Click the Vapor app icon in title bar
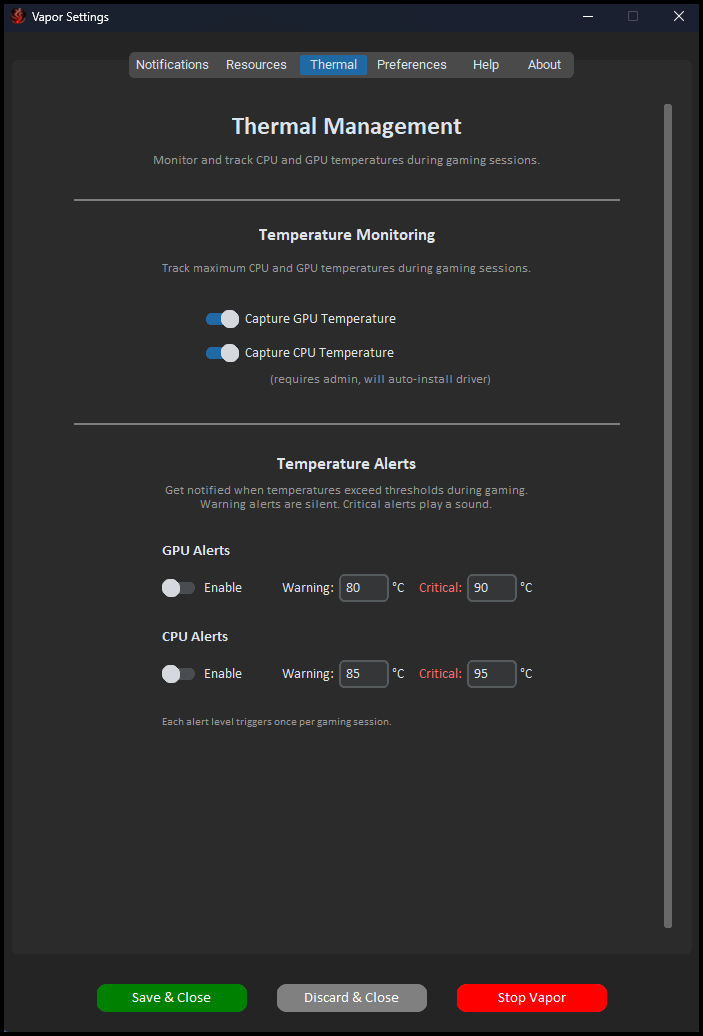 18,17
